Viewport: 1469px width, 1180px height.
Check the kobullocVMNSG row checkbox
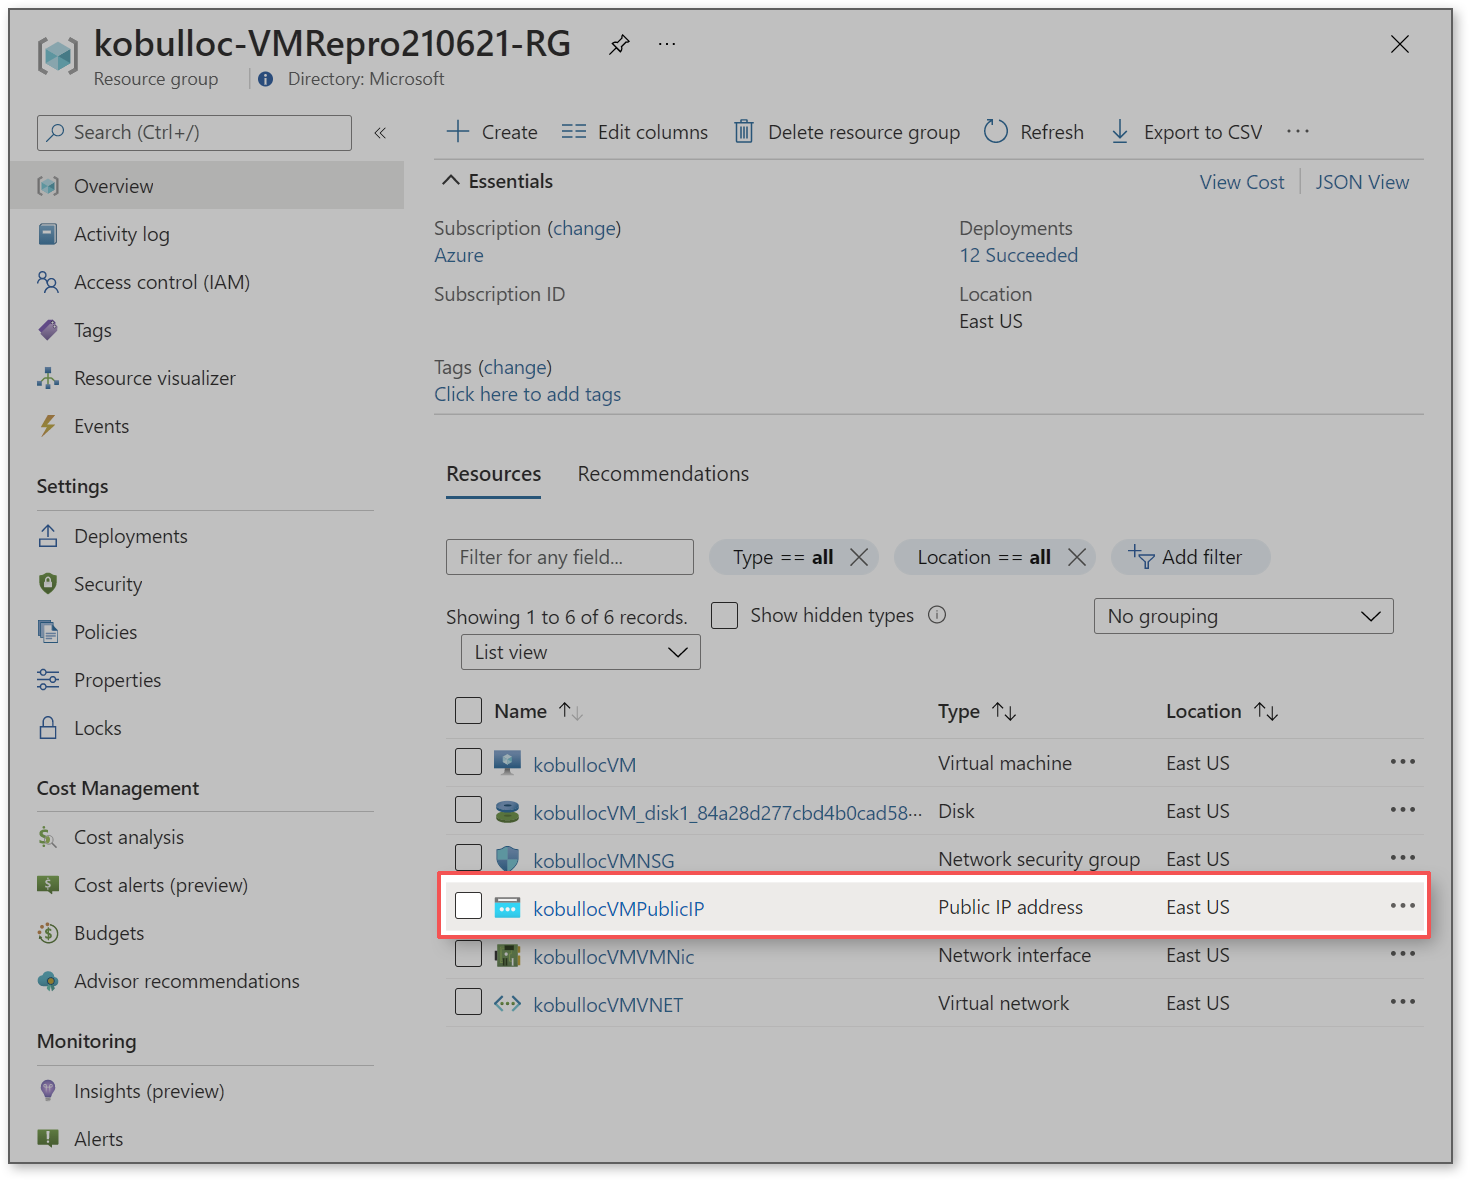click(x=468, y=857)
